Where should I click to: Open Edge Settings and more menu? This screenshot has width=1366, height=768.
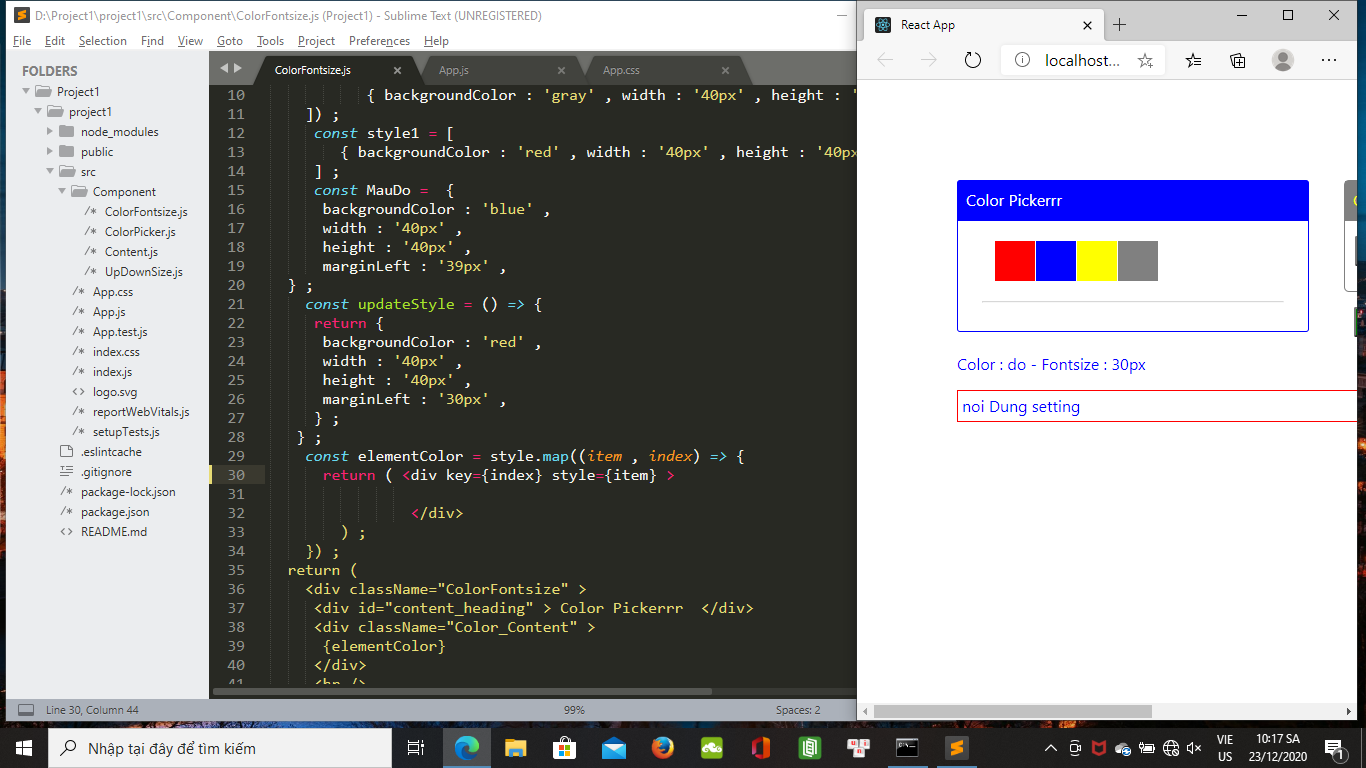1328,60
